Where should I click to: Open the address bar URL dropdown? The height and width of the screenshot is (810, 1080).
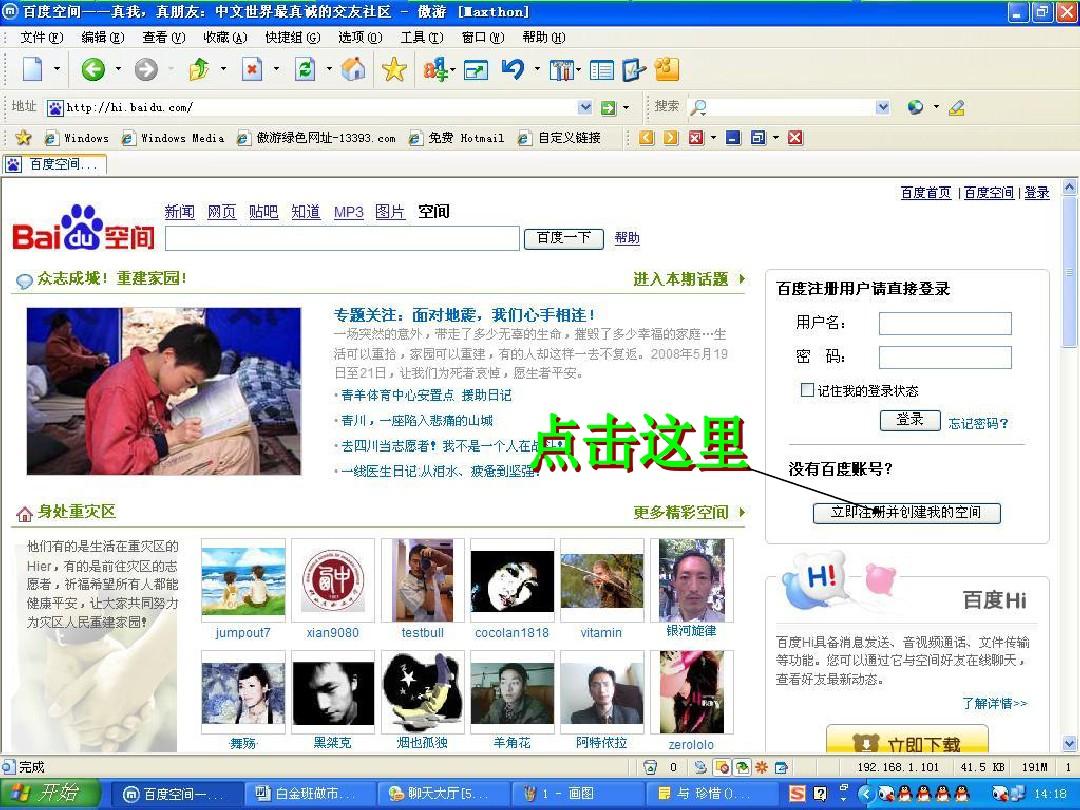585,107
